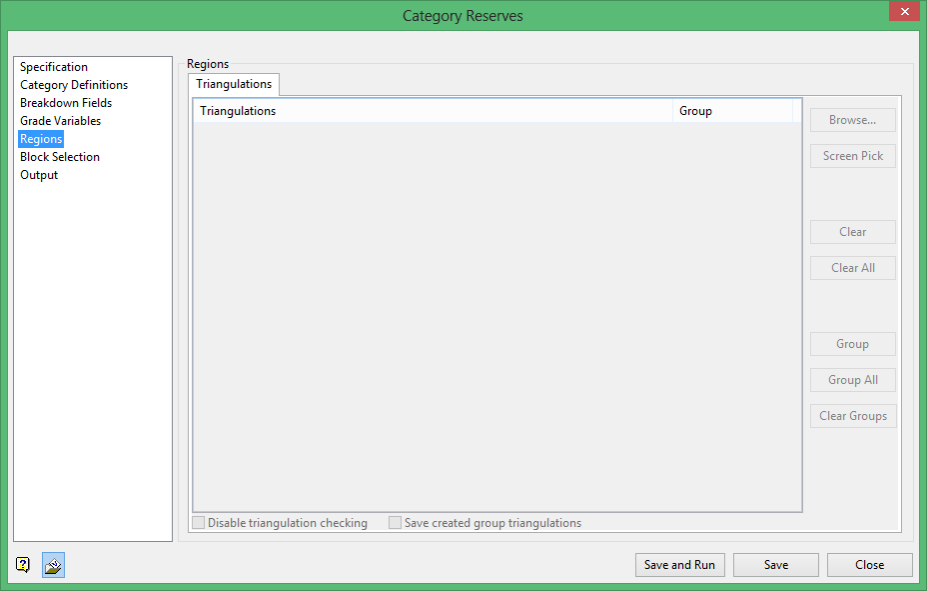Select the Triangulations tab
Viewport: 927px width, 591px height.
click(234, 84)
